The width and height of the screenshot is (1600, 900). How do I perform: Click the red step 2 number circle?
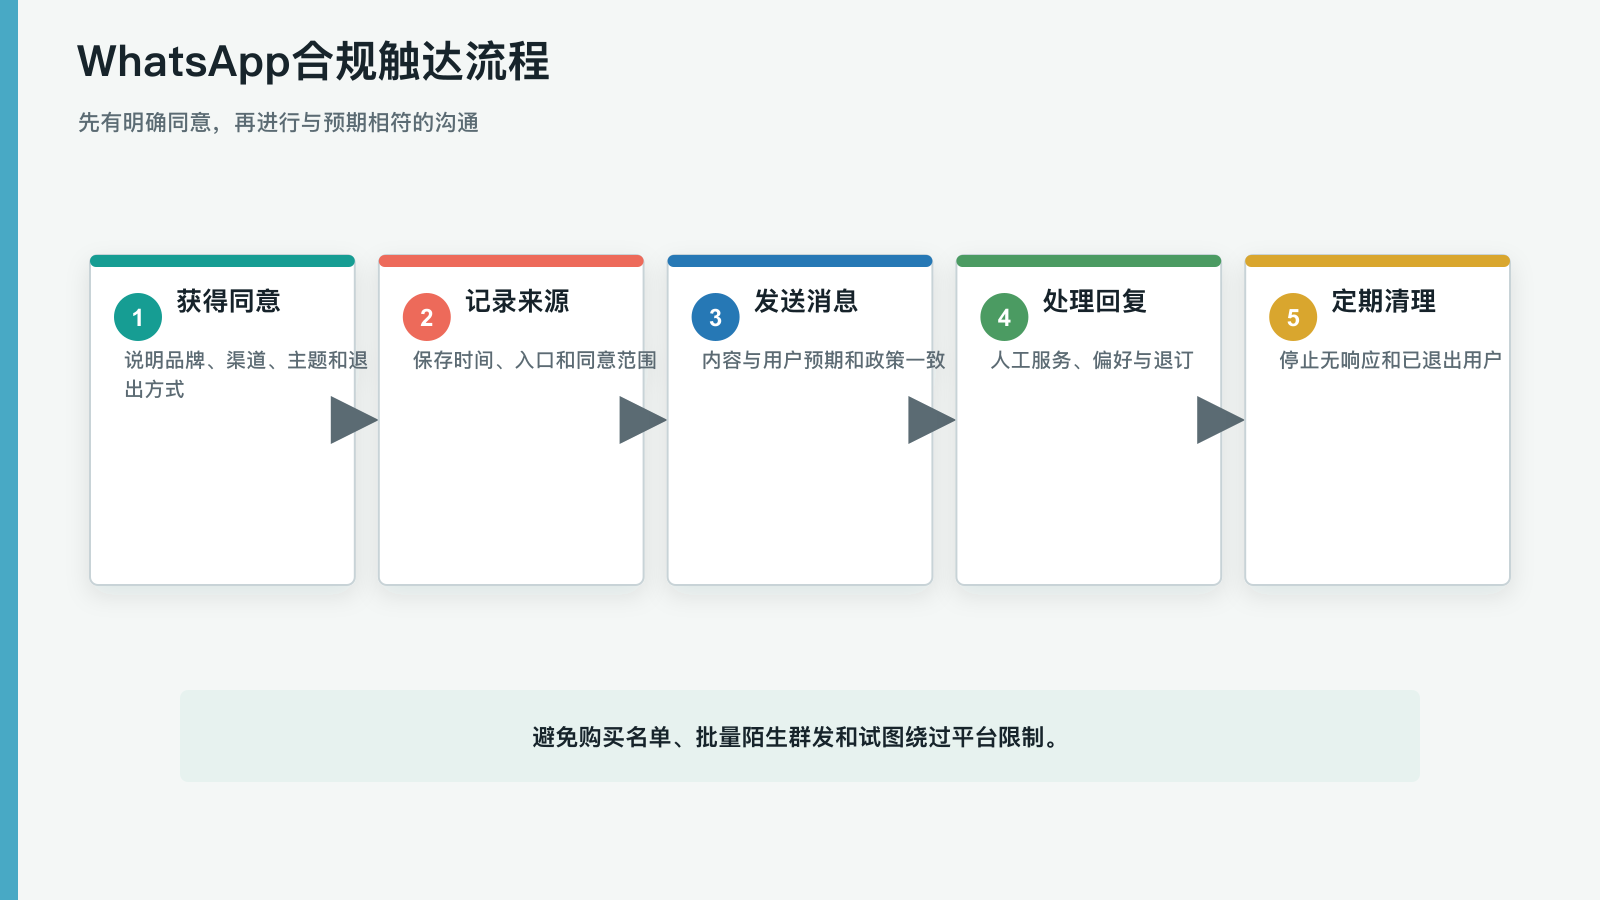tap(427, 317)
